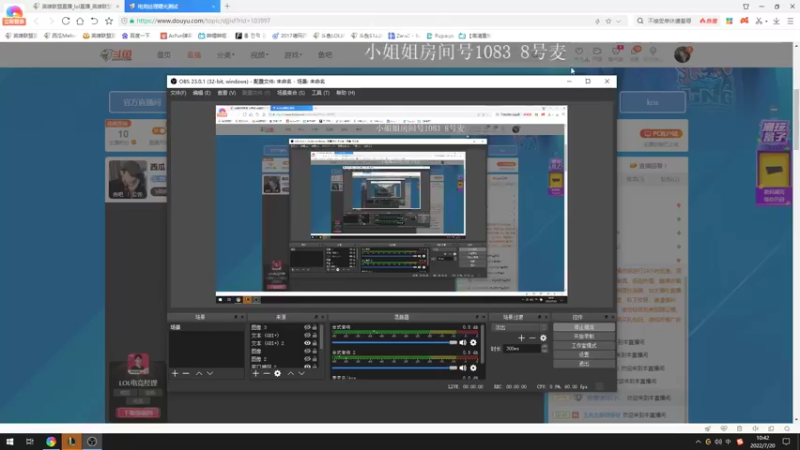Move scene down in Scenes panel
Viewport: 800px width, 450px height.
coord(210,373)
